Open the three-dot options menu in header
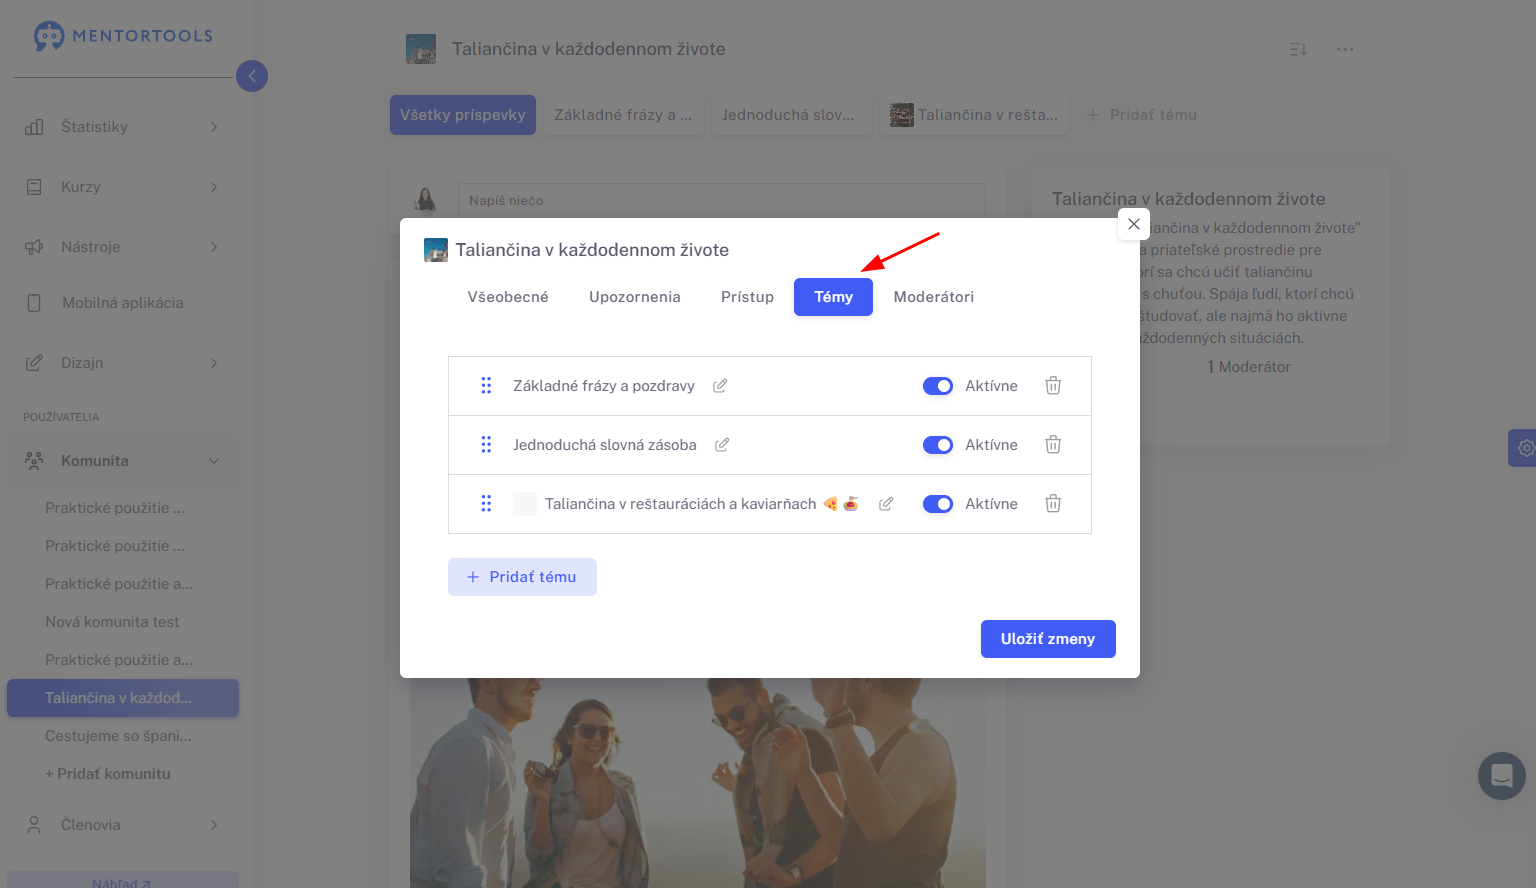Screen dimensions: 1536x888 (x=1345, y=49)
